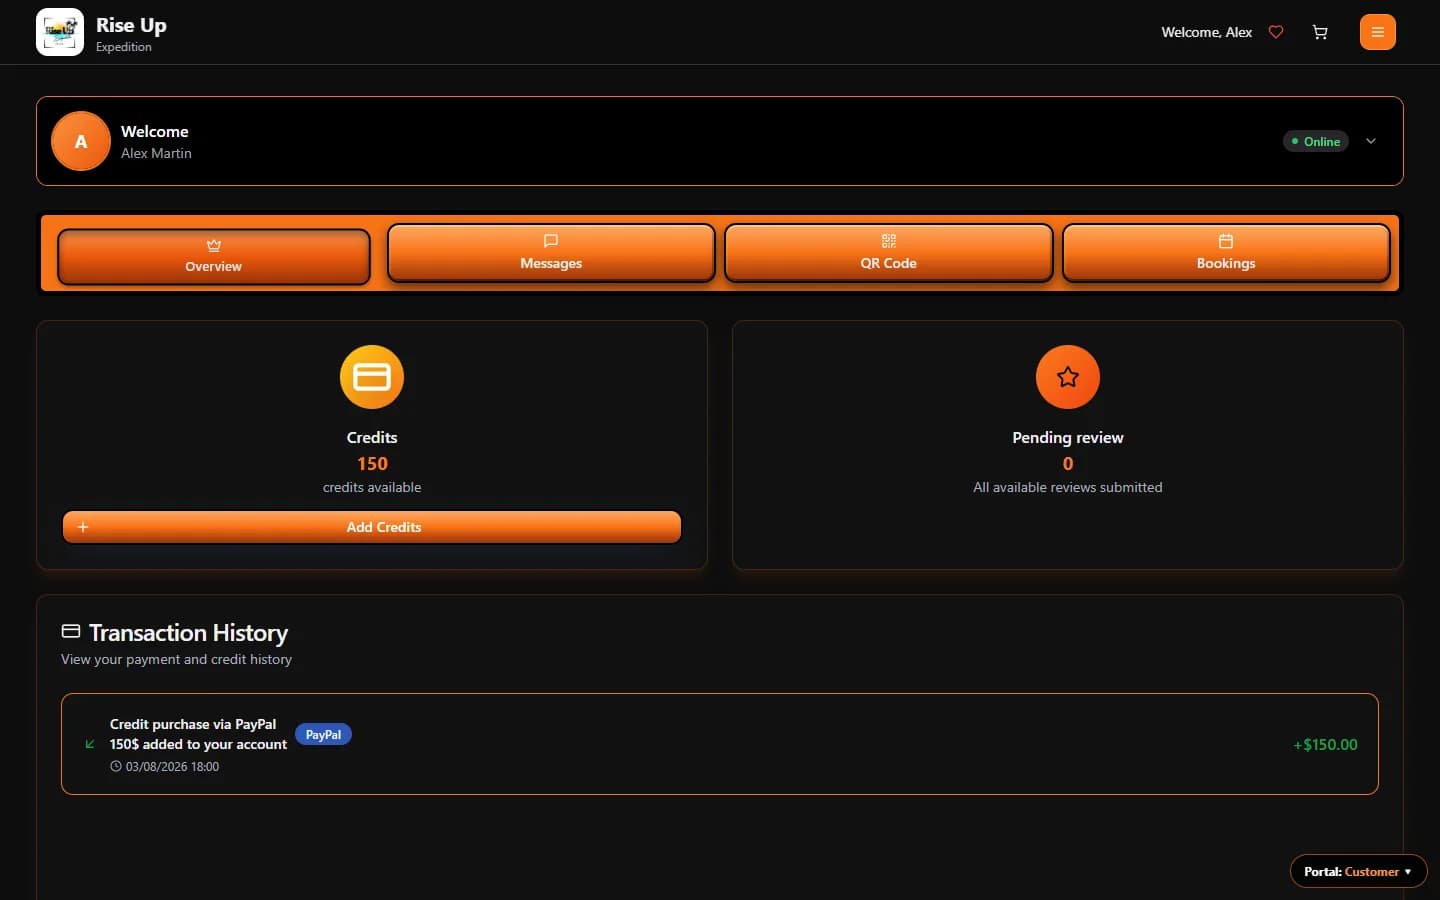1440x900 pixels.
Task: Expand the welcome profile chevron
Action: (1371, 141)
